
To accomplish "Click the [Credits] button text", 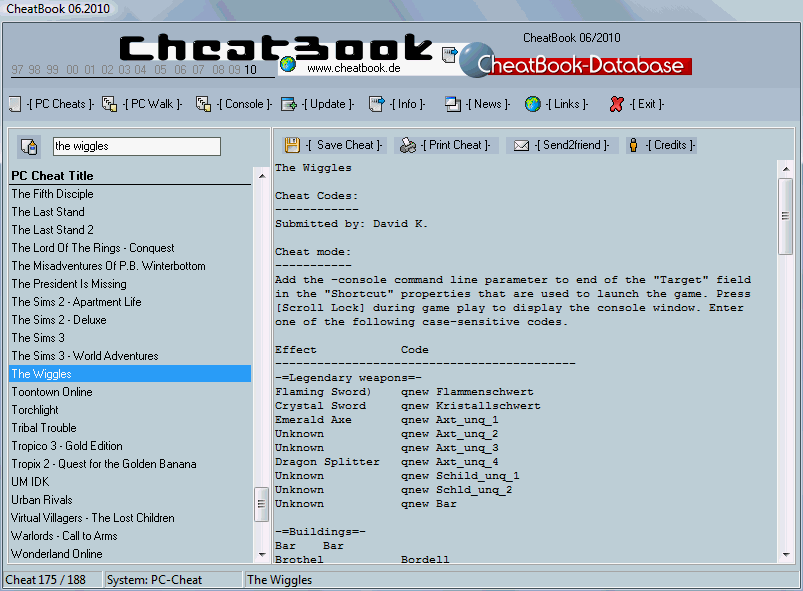I will pos(670,145).
